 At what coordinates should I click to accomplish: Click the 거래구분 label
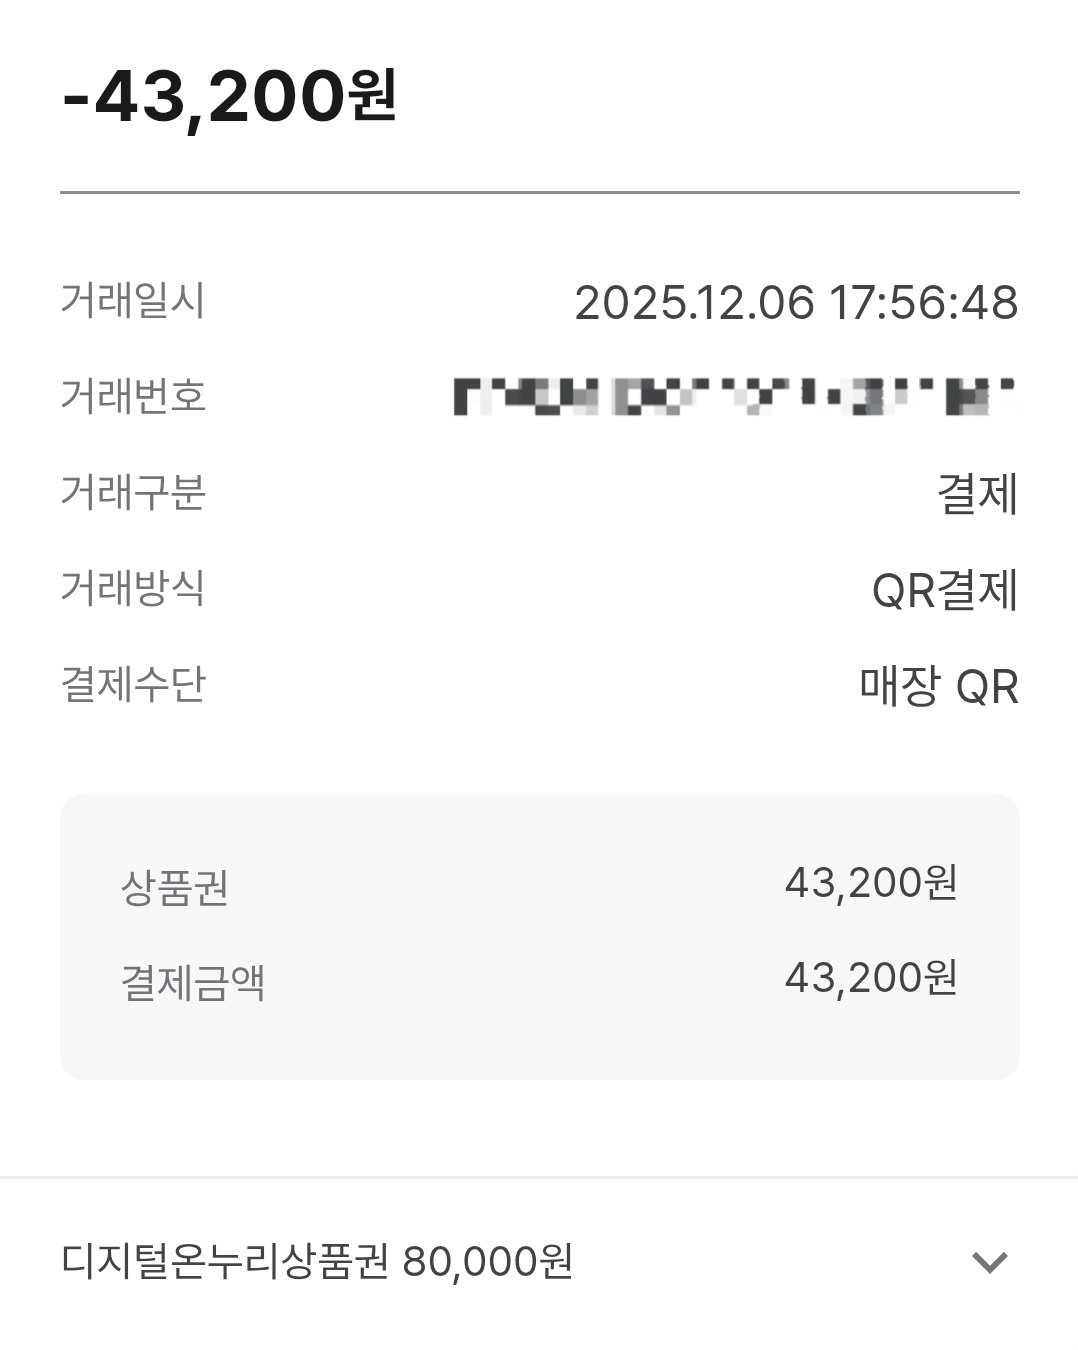pyautogui.click(x=133, y=492)
